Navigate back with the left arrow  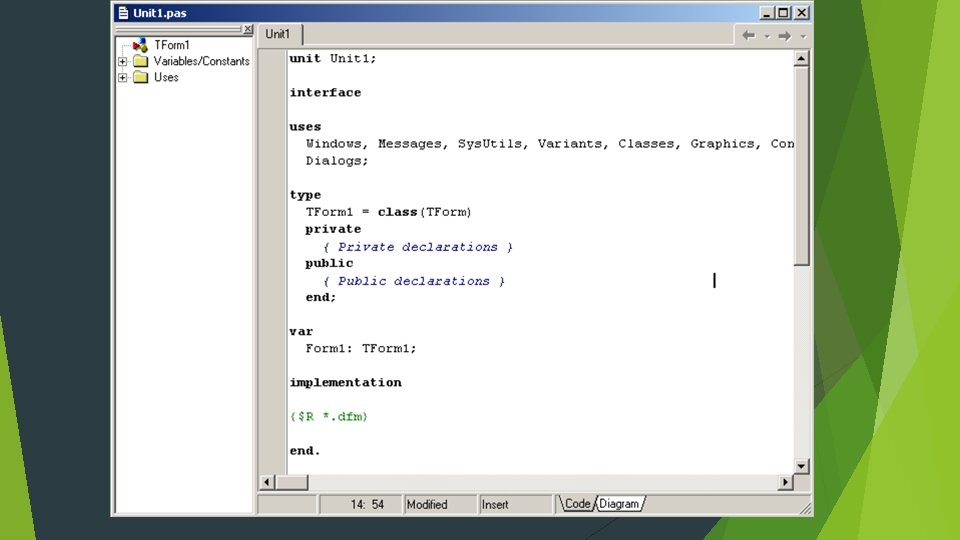748,36
